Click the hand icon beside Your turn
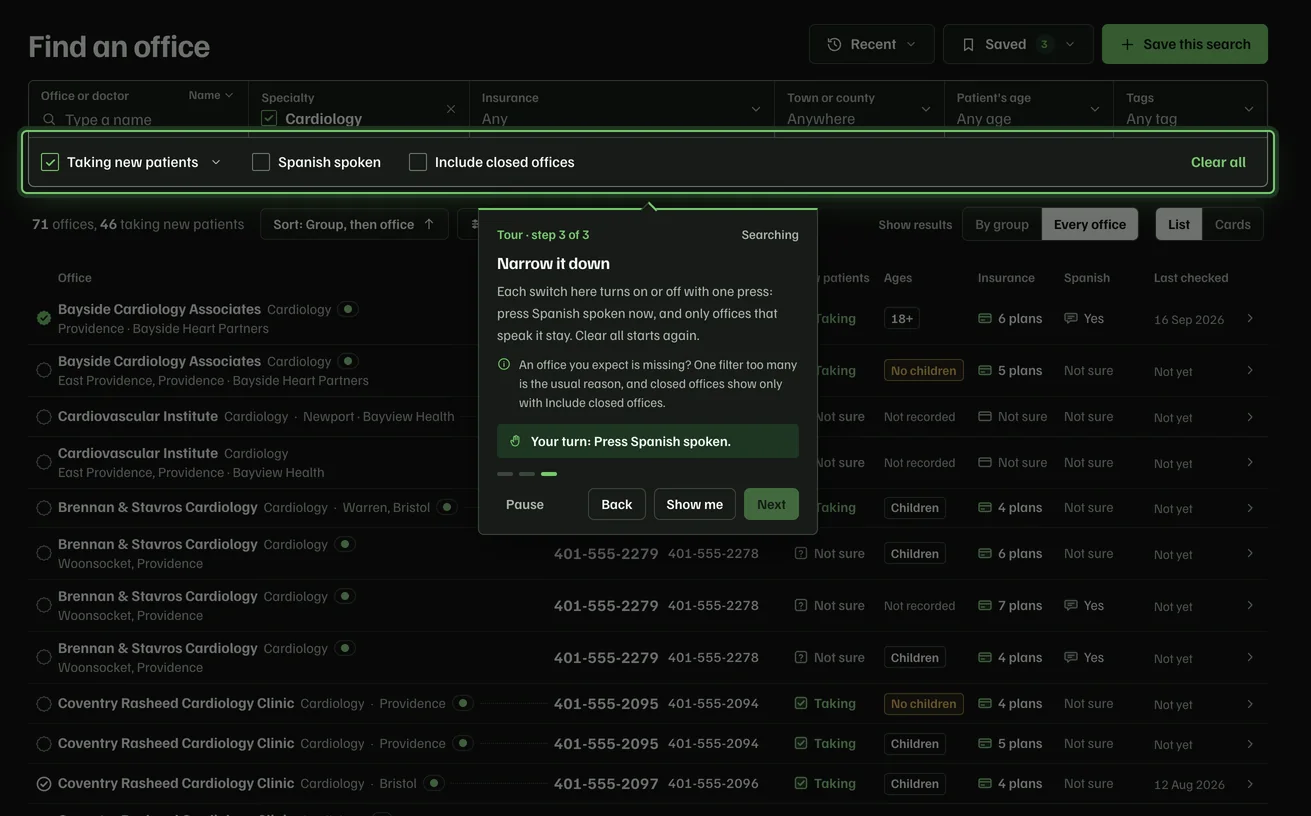Image resolution: width=1311 pixels, height=816 pixels. [x=515, y=441]
